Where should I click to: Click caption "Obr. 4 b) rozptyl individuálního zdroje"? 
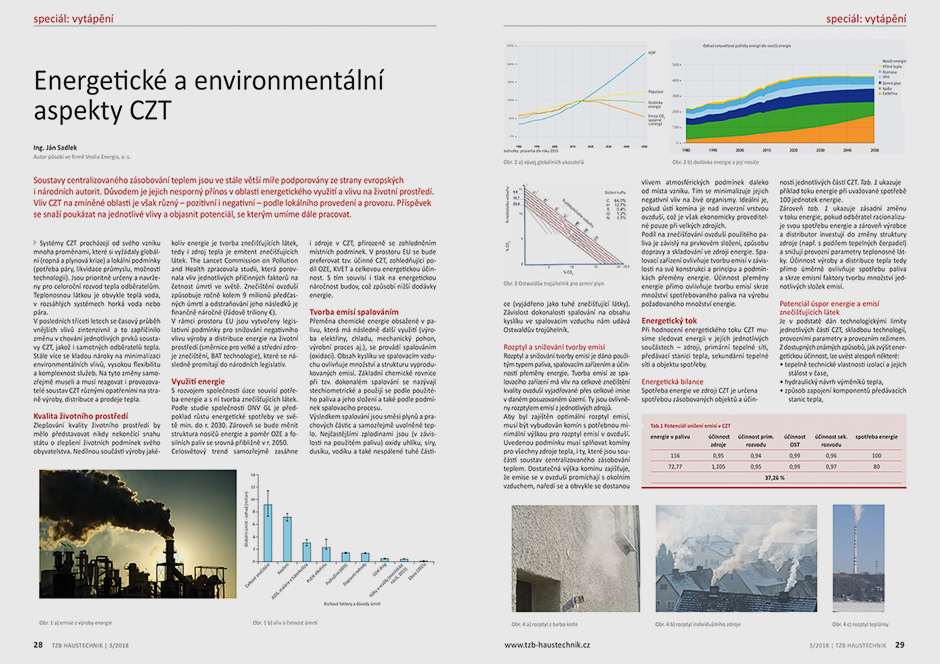pos(698,624)
